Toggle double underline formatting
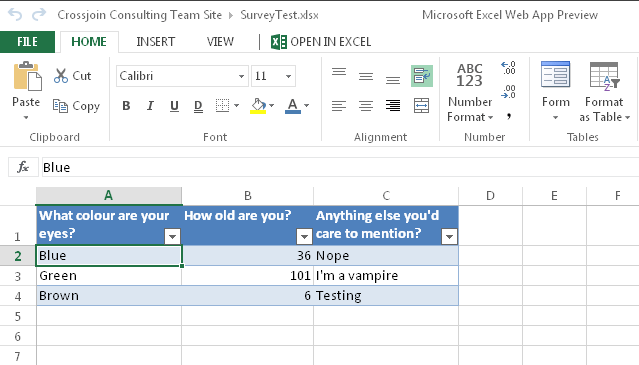 (198, 106)
